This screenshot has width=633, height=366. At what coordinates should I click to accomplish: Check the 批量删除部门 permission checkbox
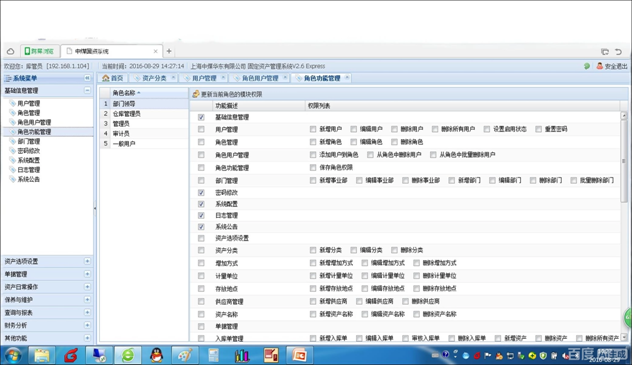pyautogui.click(x=573, y=180)
